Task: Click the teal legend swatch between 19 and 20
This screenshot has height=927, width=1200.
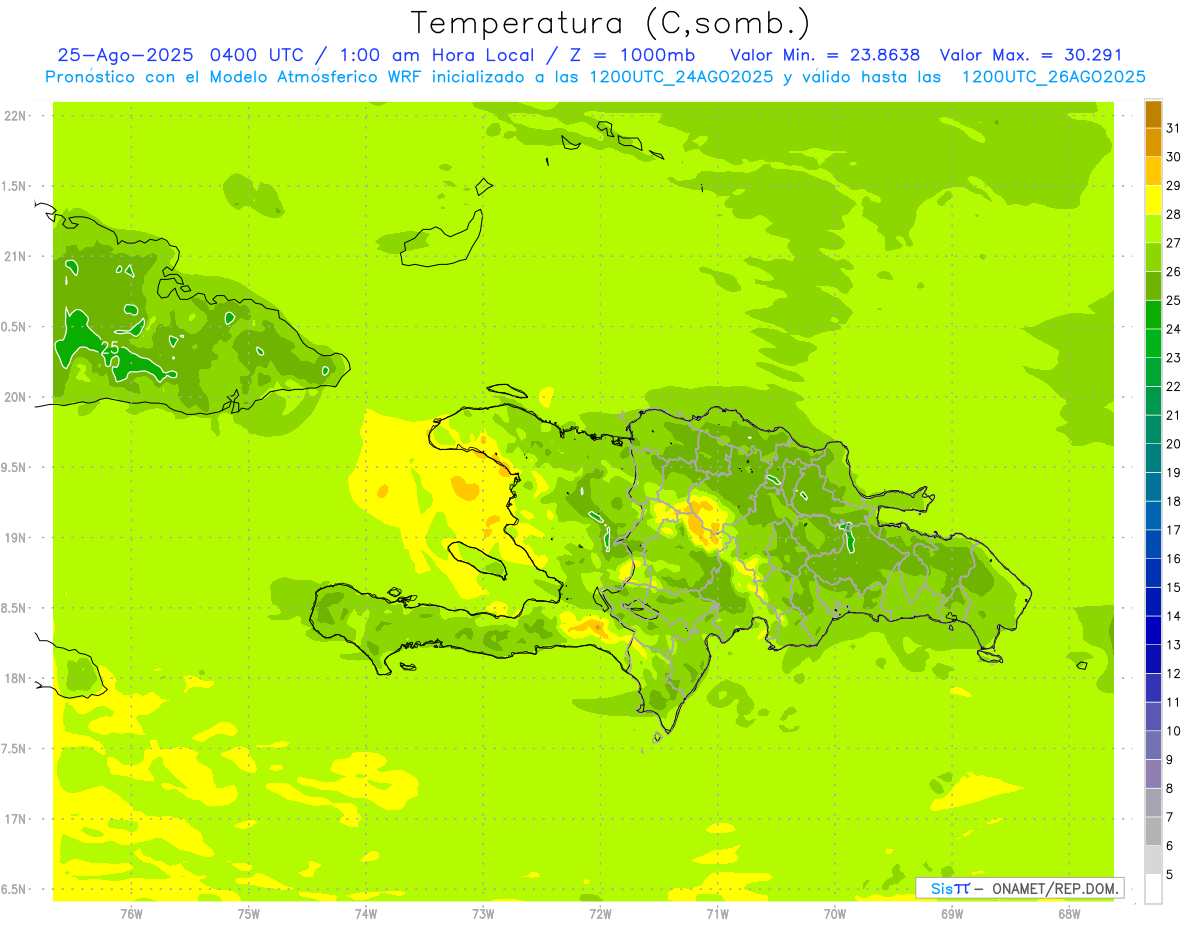Action: tap(1153, 458)
